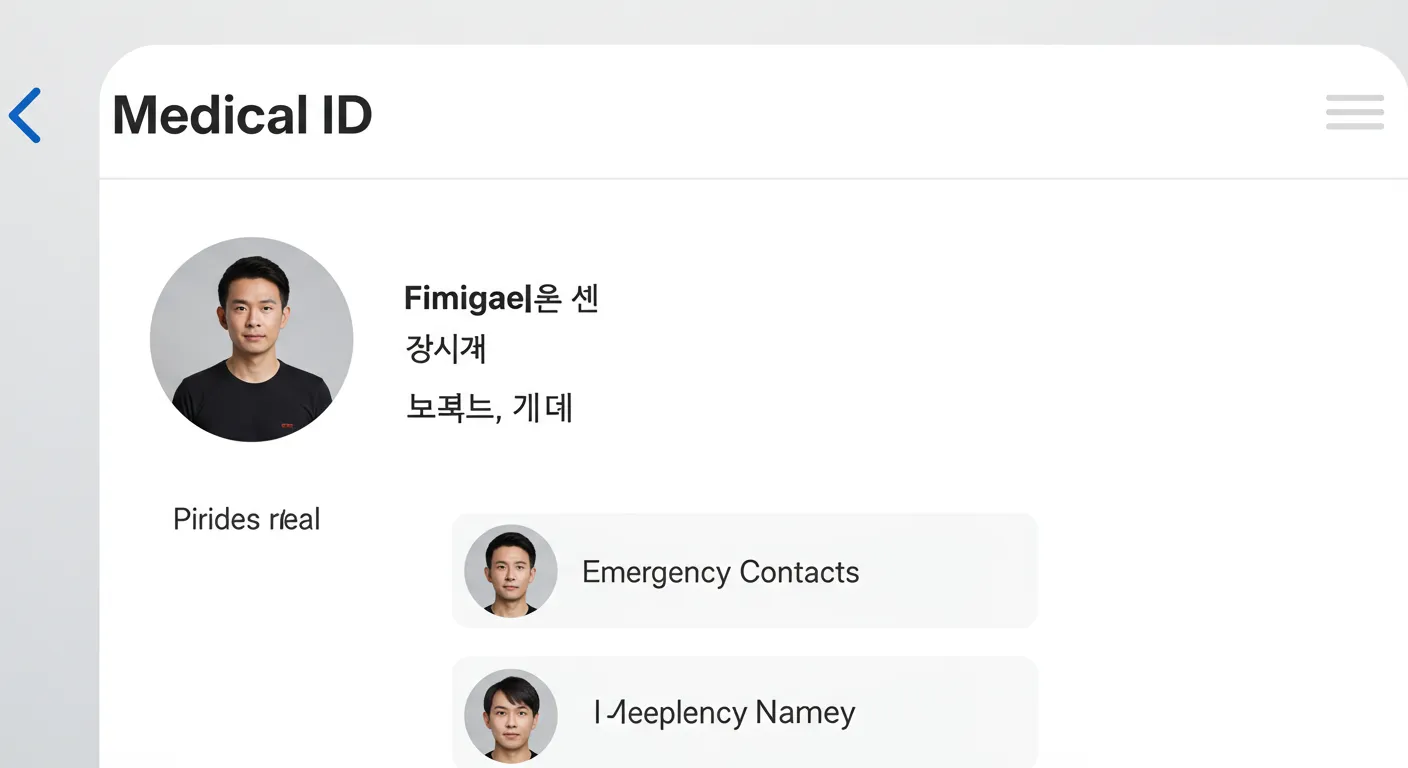Expand the Meeplency Namey section
1408x768 pixels.
tap(745, 712)
